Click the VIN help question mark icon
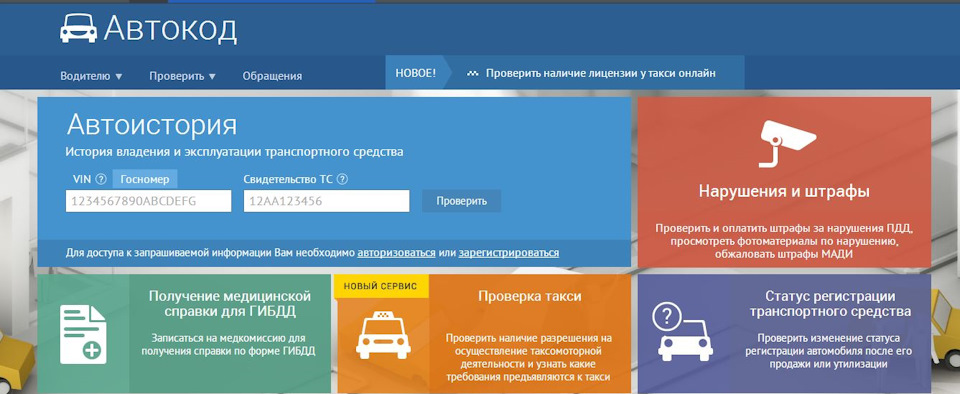 pyautogui.click(x=101, y=180)
